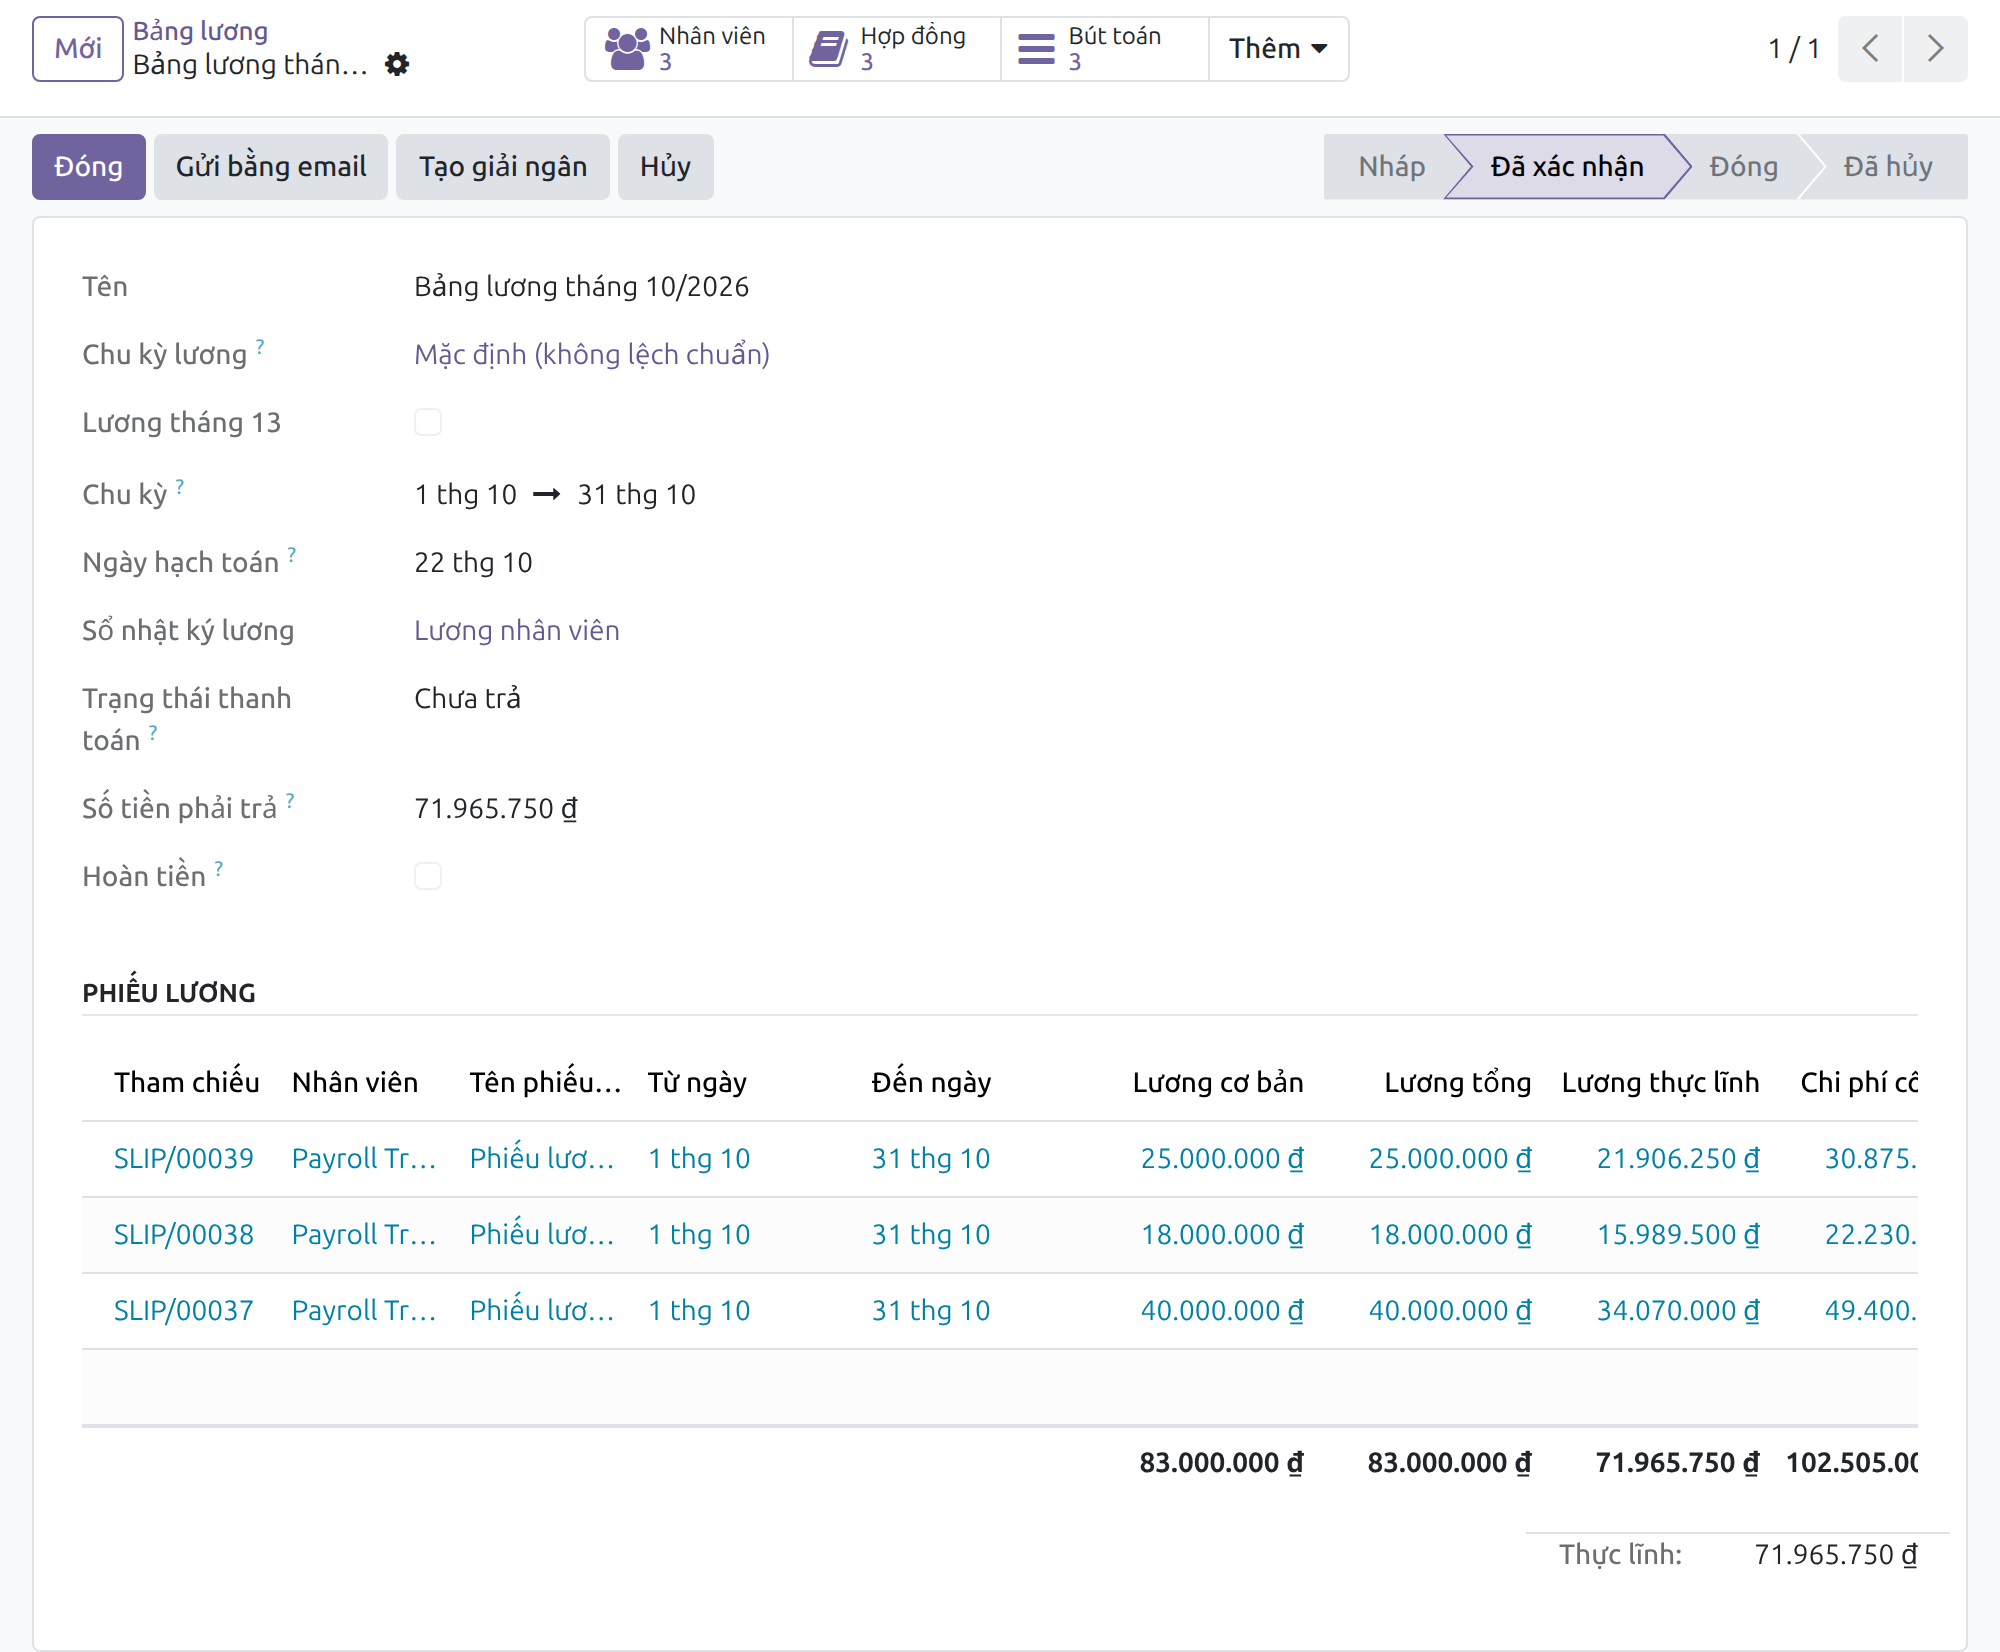
Task: Open the Bảng lương breadcrumb link
Action: coord(201,32)
